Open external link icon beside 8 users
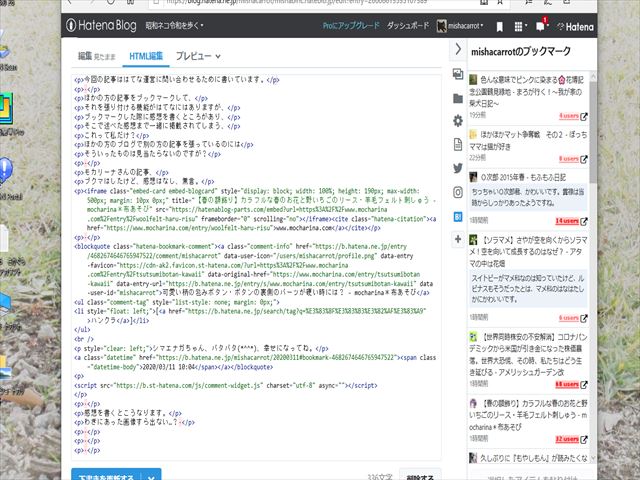The height and width of the screenshot is (480, 640). [584, 159]
